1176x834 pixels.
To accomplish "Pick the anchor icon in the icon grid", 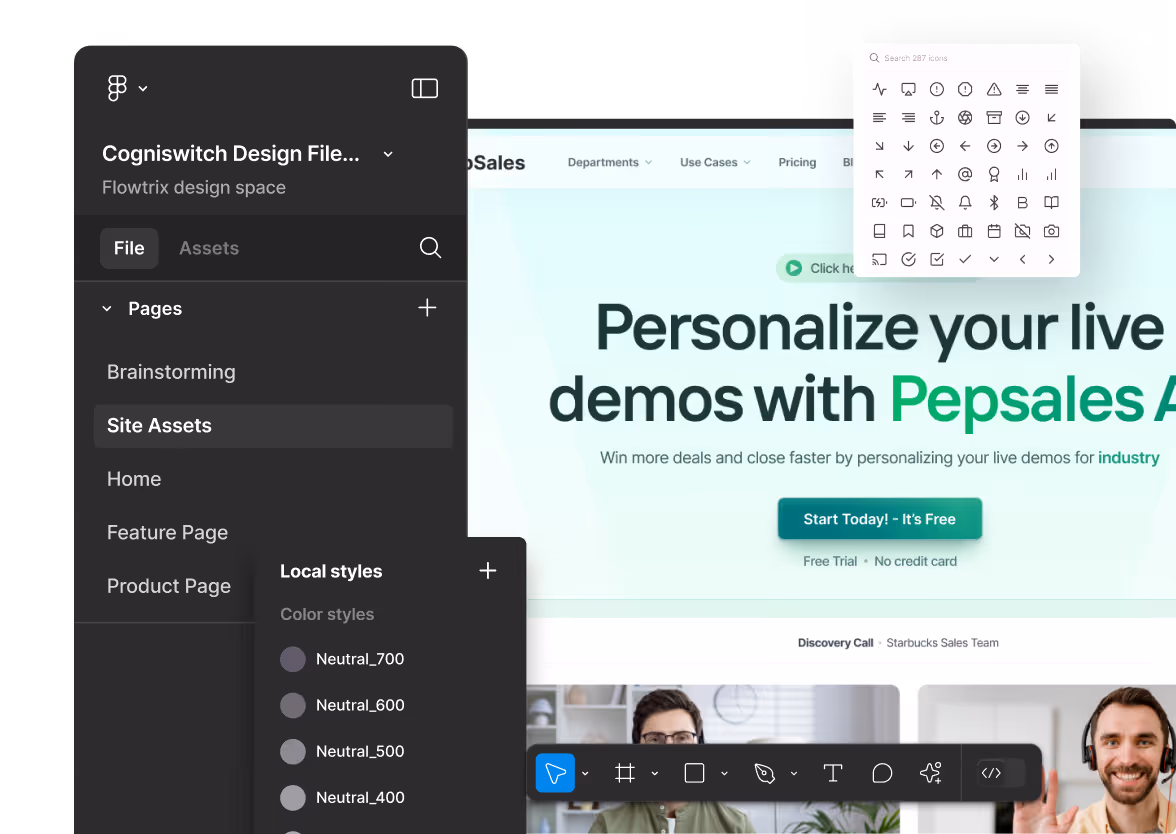I will coord(937,118).
